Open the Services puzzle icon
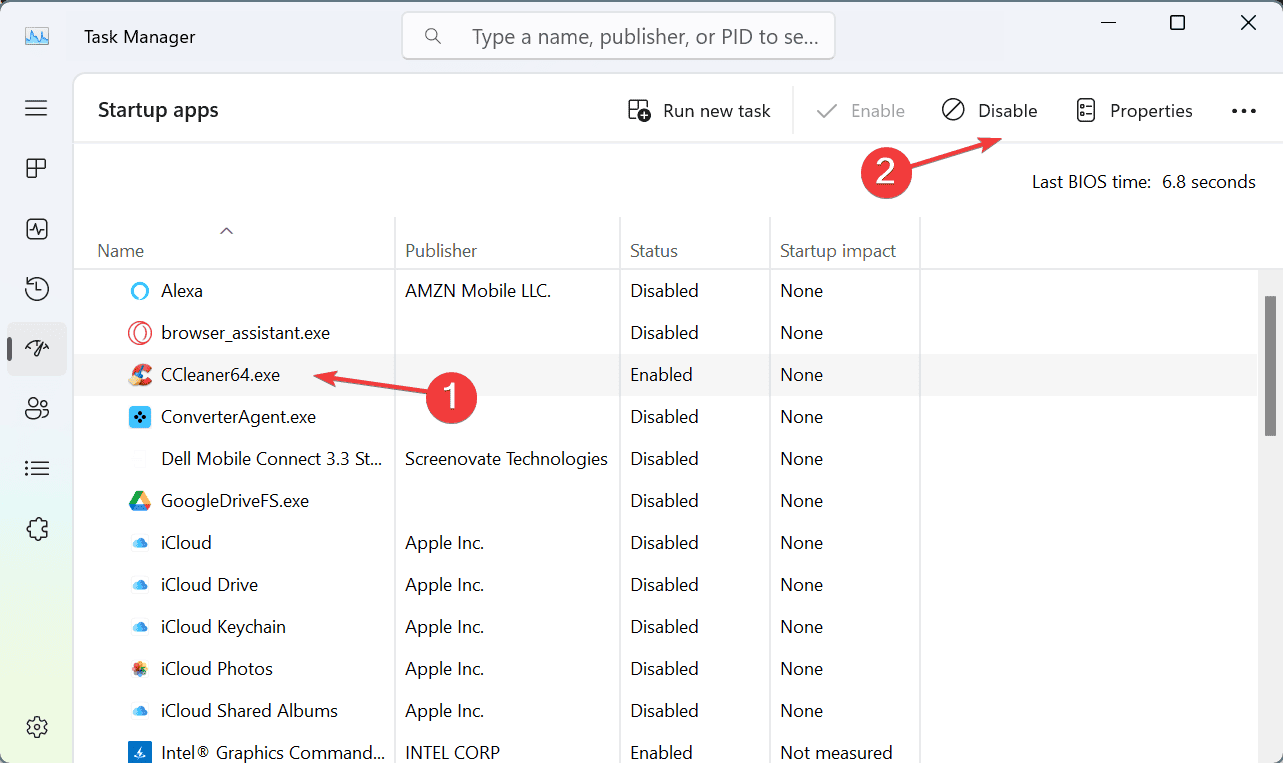The image size is (1283, 763). (x=37, y=528)
